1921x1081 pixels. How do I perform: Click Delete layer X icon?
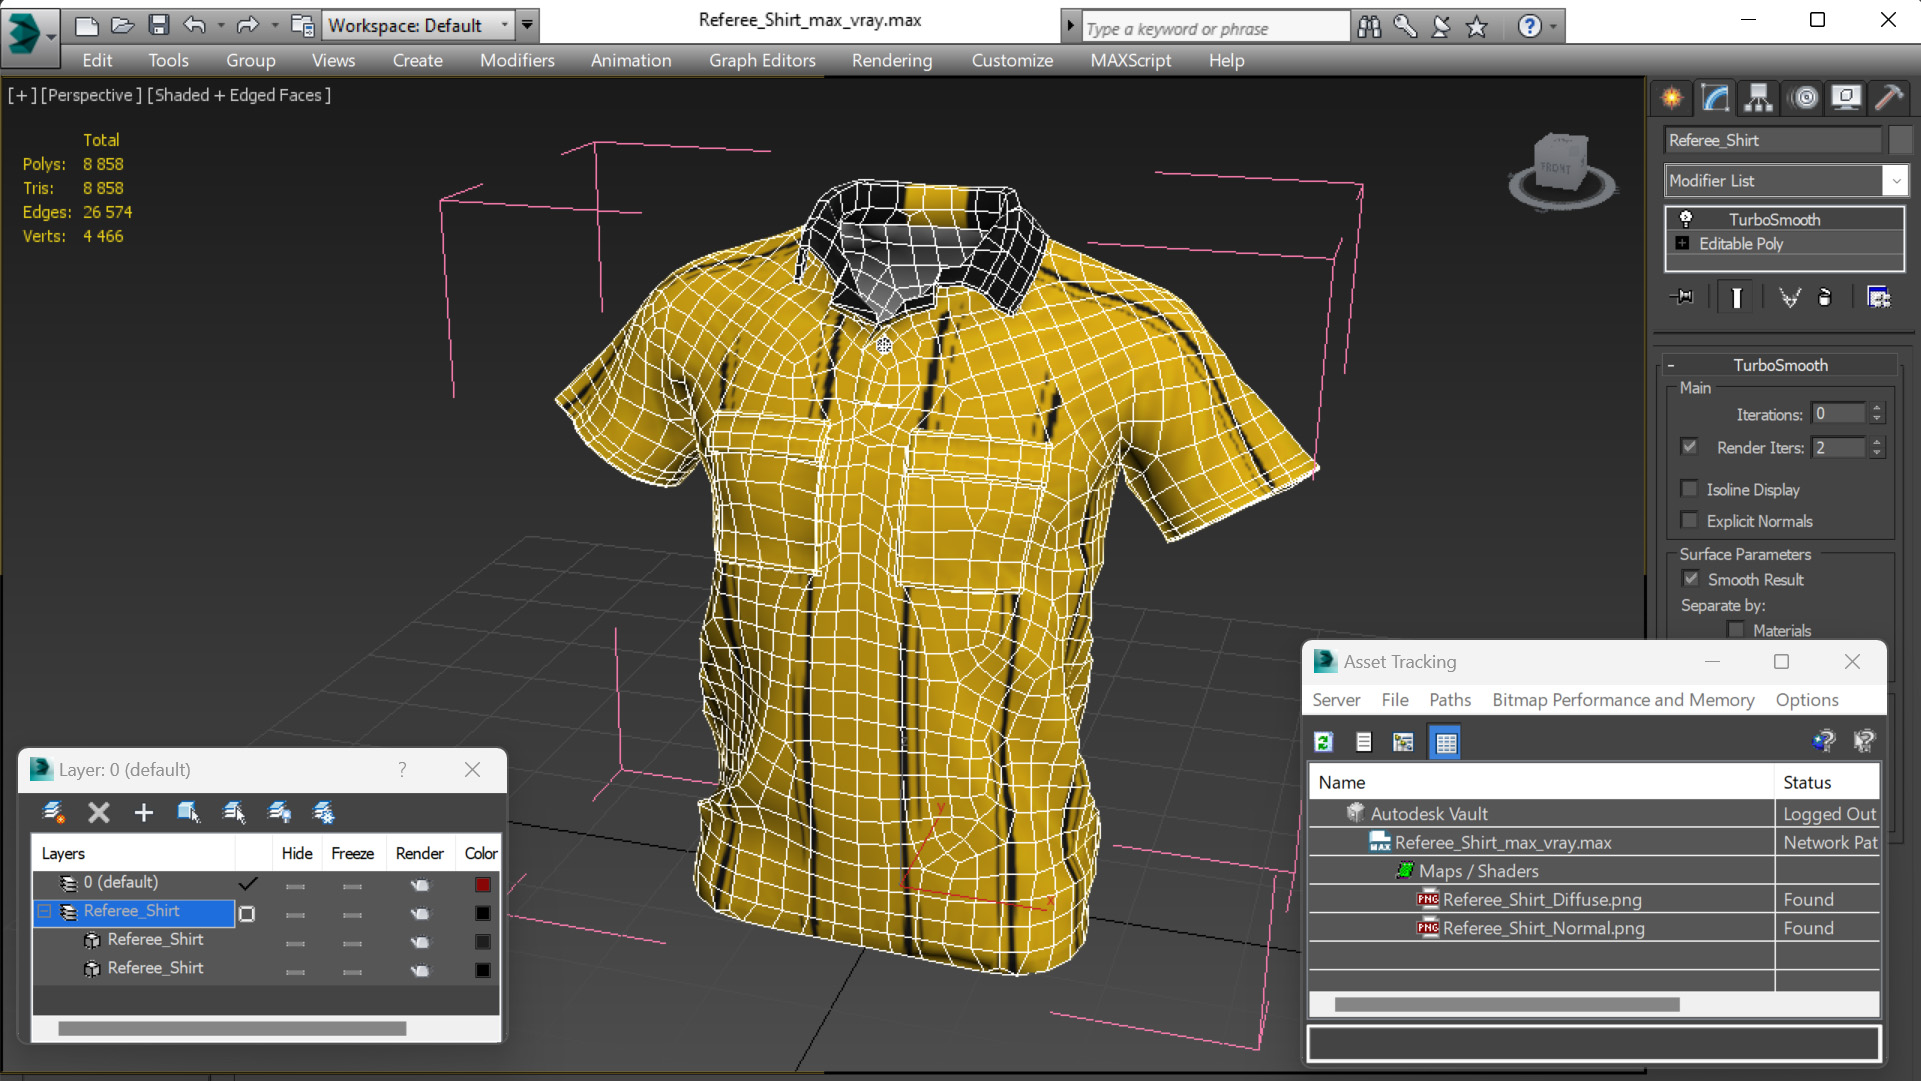pyautogui.click(x=98, y=812)
